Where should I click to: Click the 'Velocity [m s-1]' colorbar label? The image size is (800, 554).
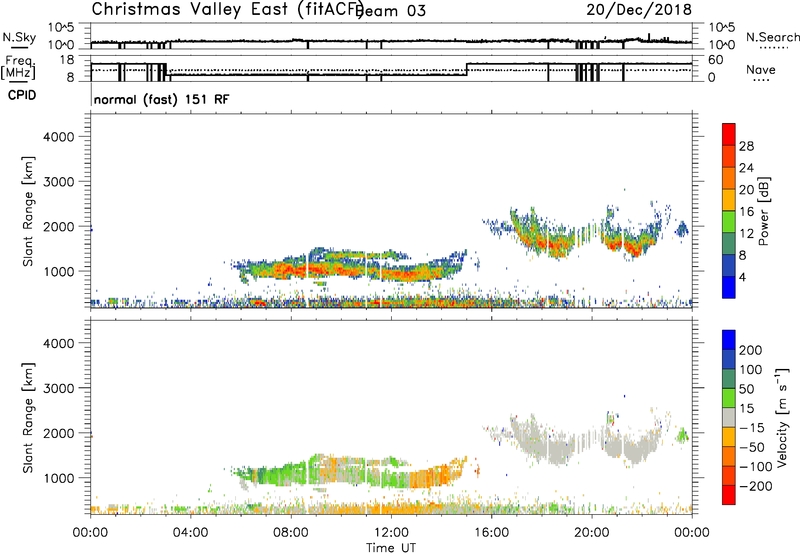781,417
